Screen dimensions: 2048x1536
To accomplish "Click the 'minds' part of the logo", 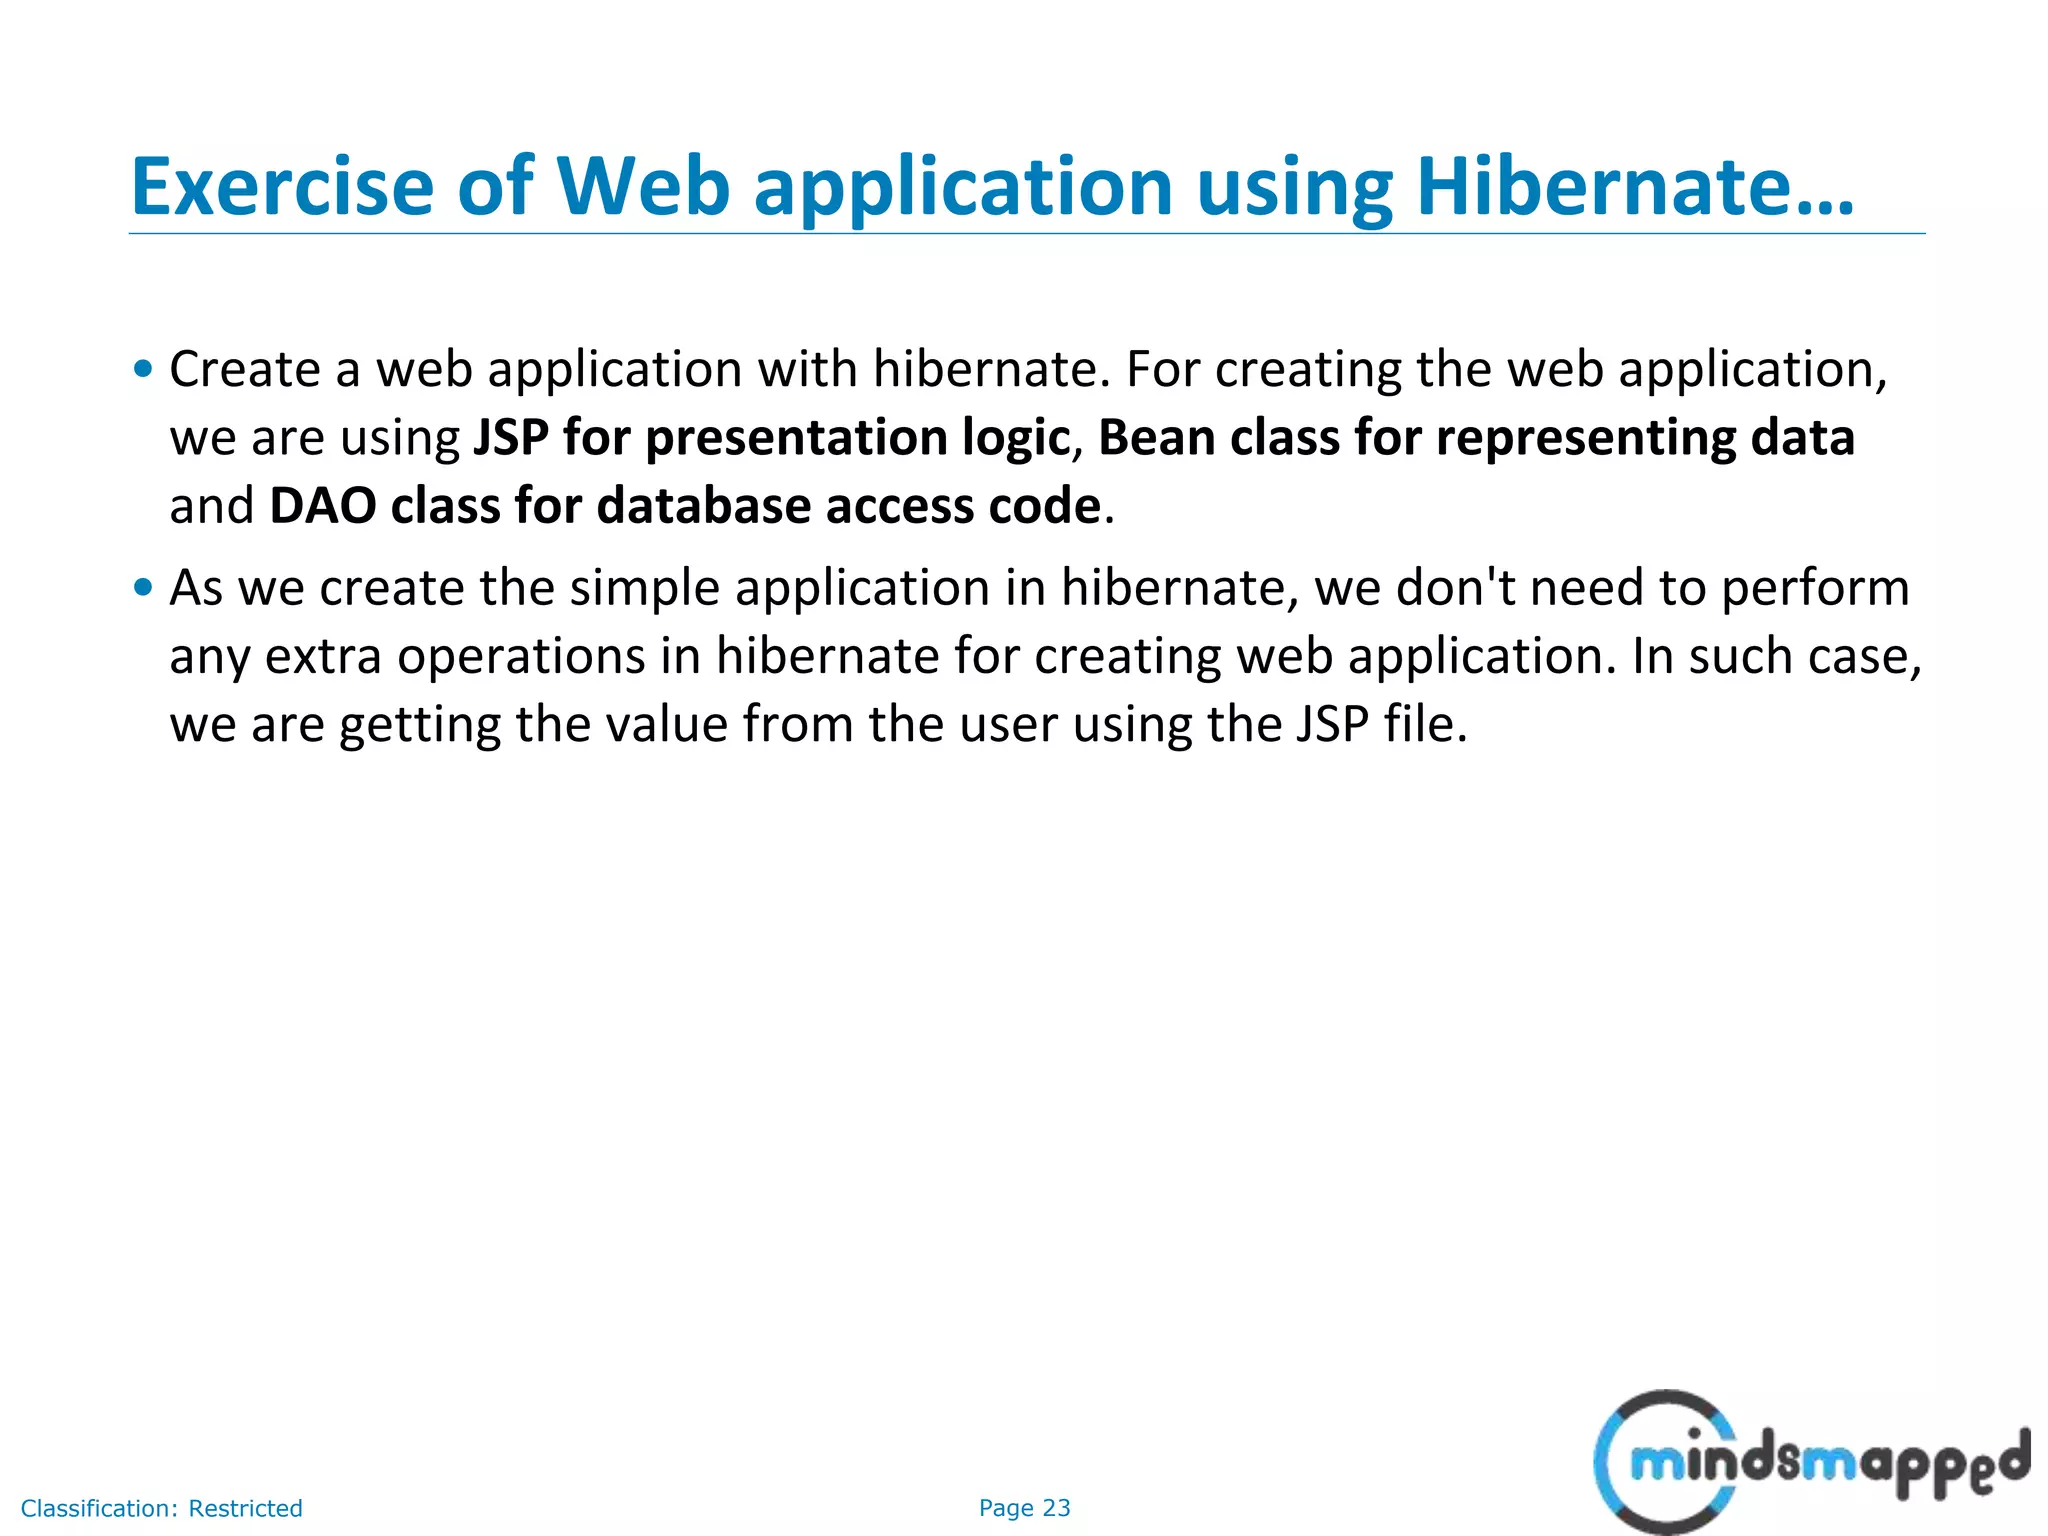I will [1712, 1462].
